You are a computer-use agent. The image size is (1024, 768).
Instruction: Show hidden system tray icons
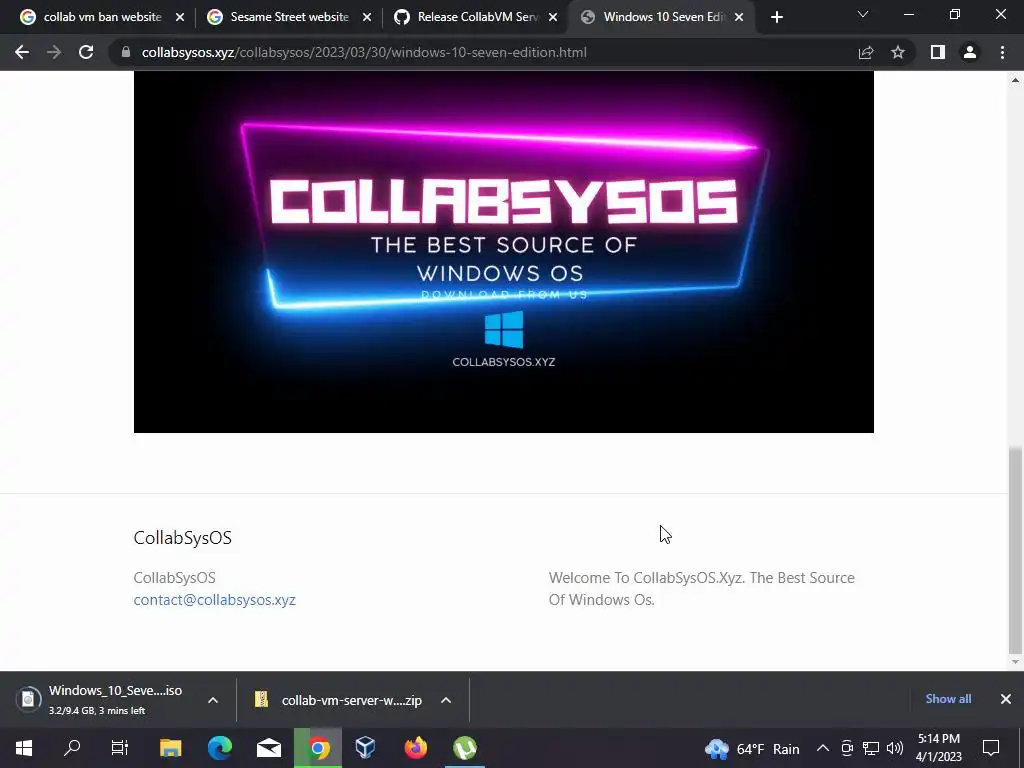pos(823,748)
